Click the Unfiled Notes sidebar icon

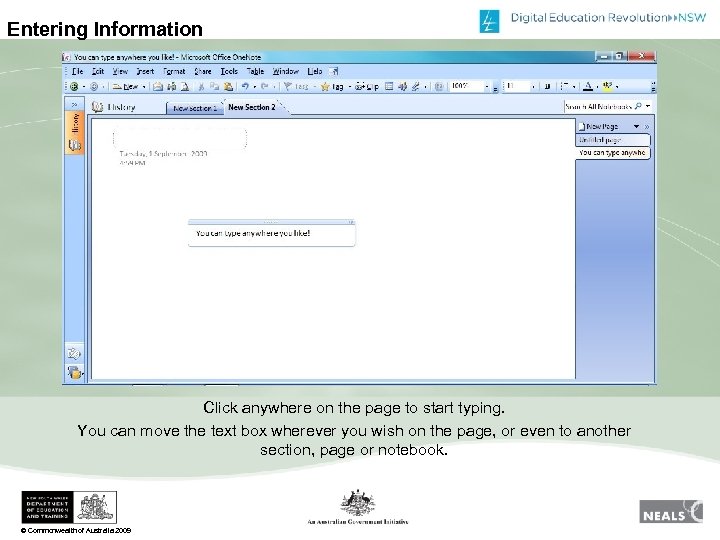tap(74, 354)
